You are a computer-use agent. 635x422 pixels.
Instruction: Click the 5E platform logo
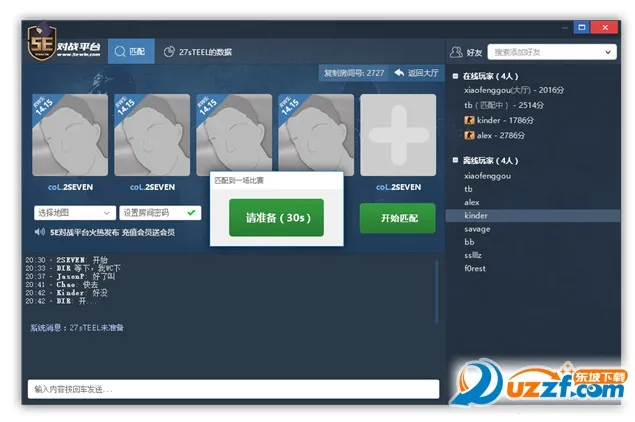point(64,50)
